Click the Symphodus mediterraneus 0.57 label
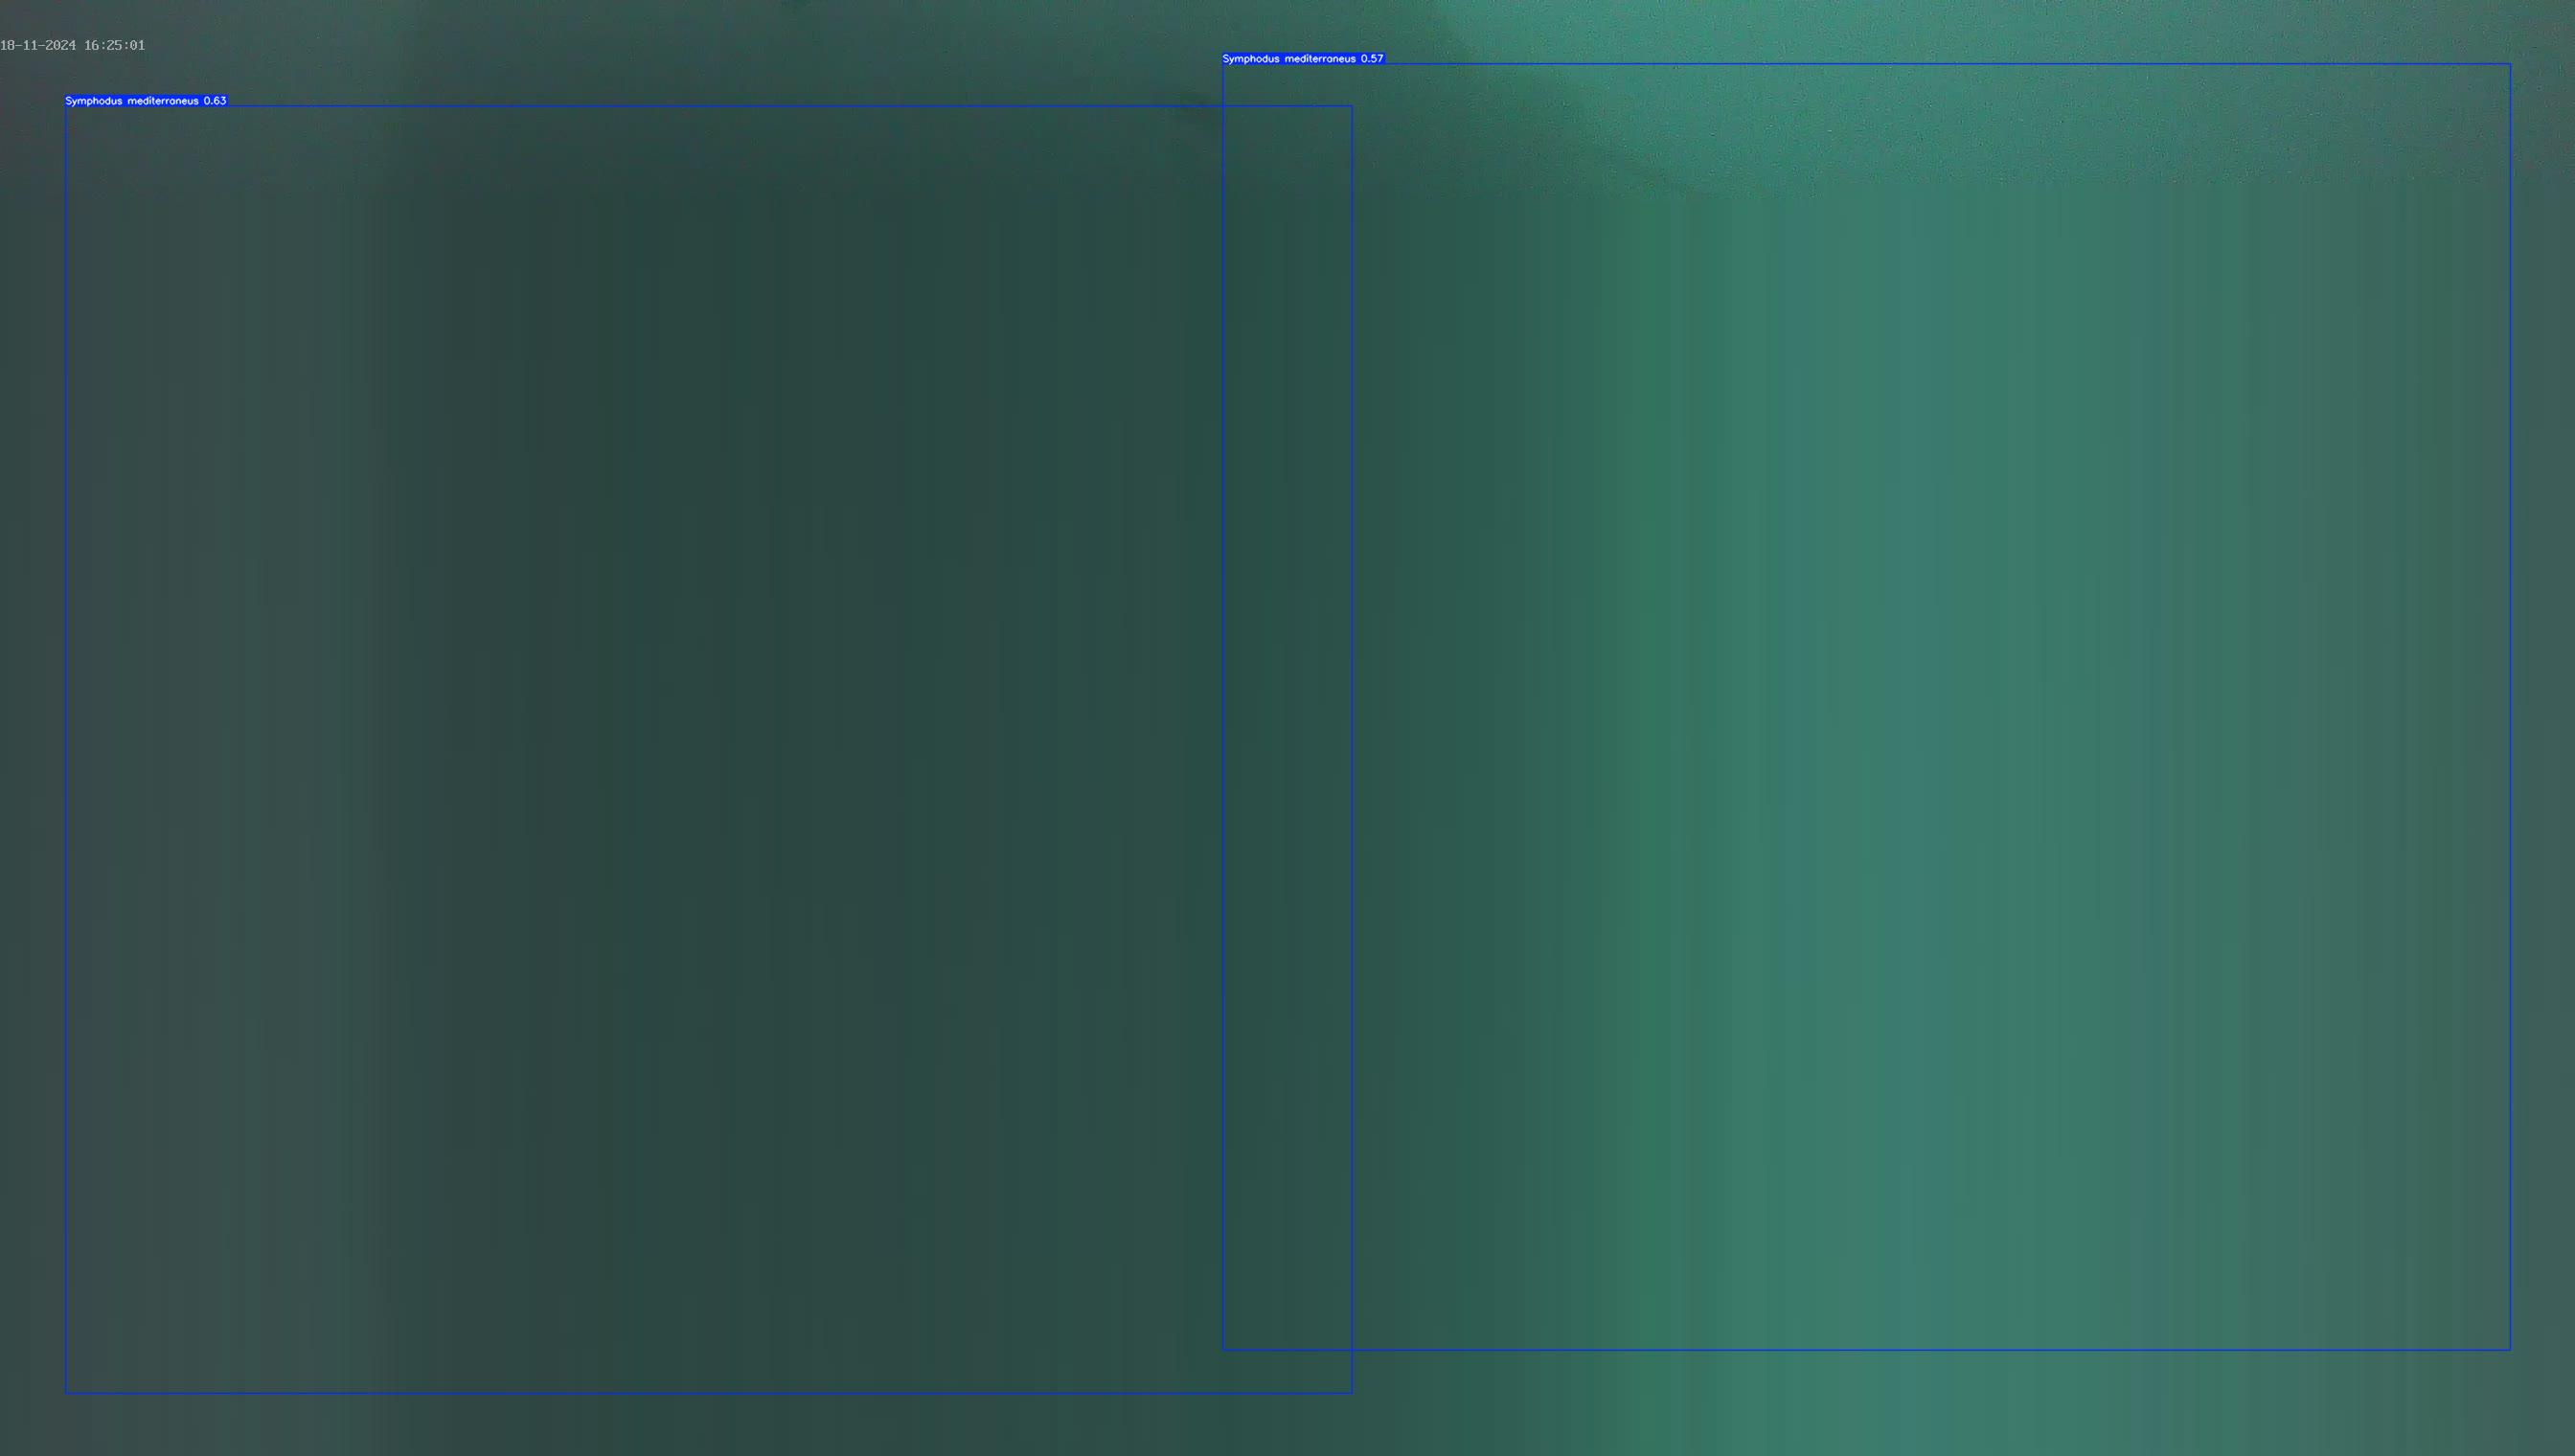The height and width of the screenshot is (1456, 2575). click(x=1303, y=59)
